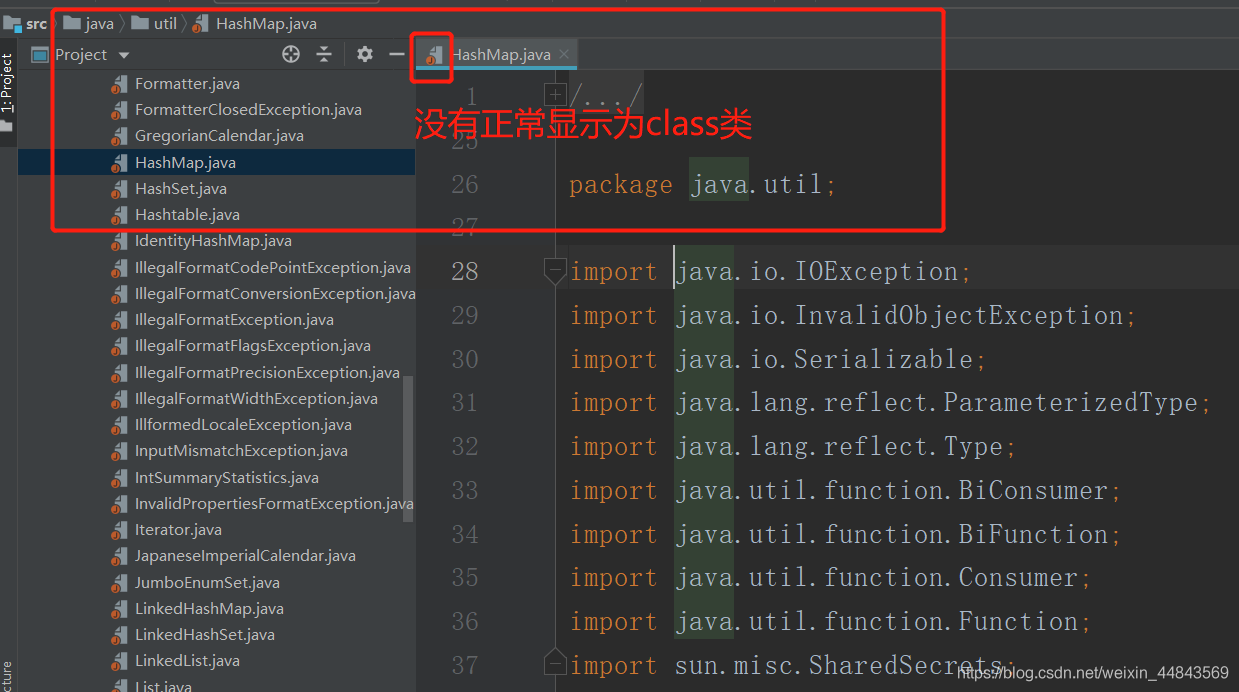1239x692 pixels.
Task: Click line number 26 in the gutter
Action: tap(465, 185)
